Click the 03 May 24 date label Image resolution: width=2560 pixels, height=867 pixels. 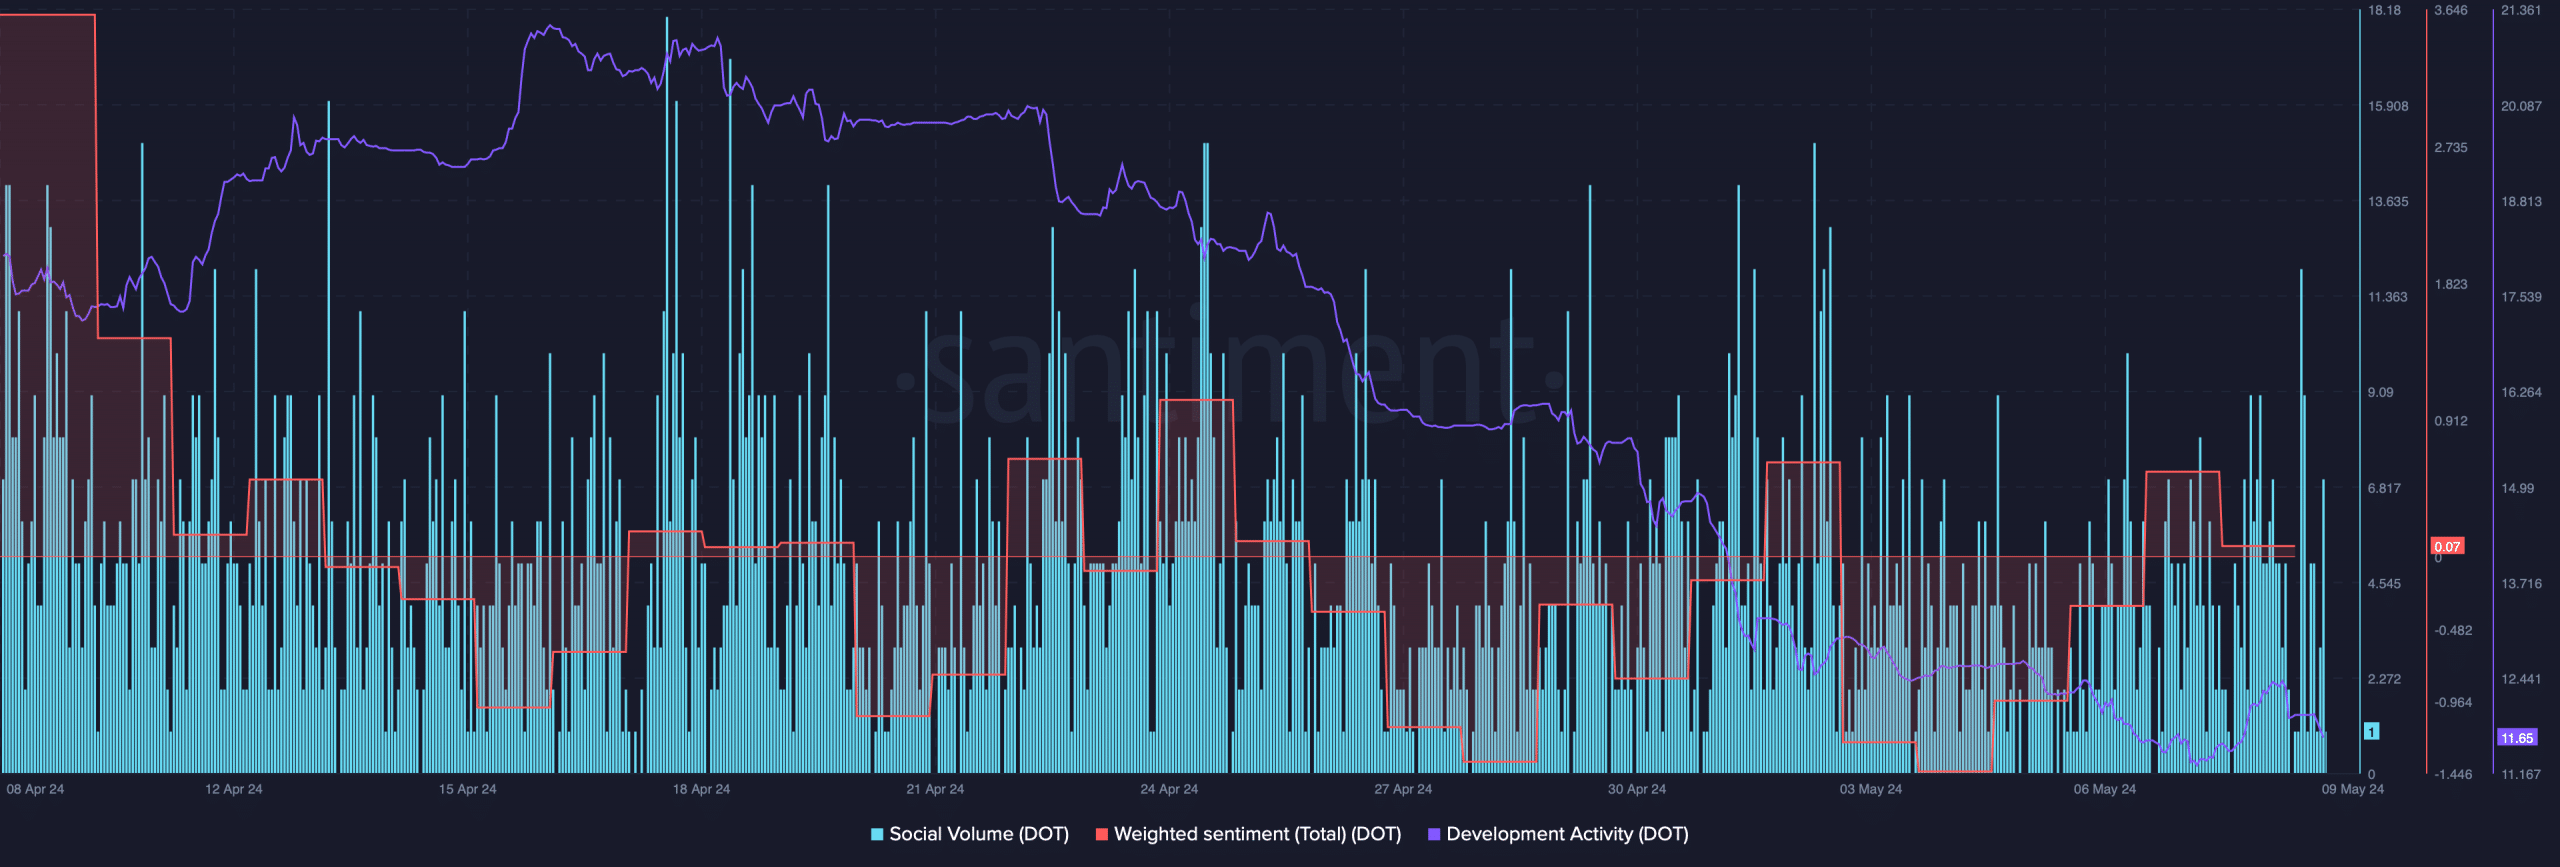(x=1871, y=789)
